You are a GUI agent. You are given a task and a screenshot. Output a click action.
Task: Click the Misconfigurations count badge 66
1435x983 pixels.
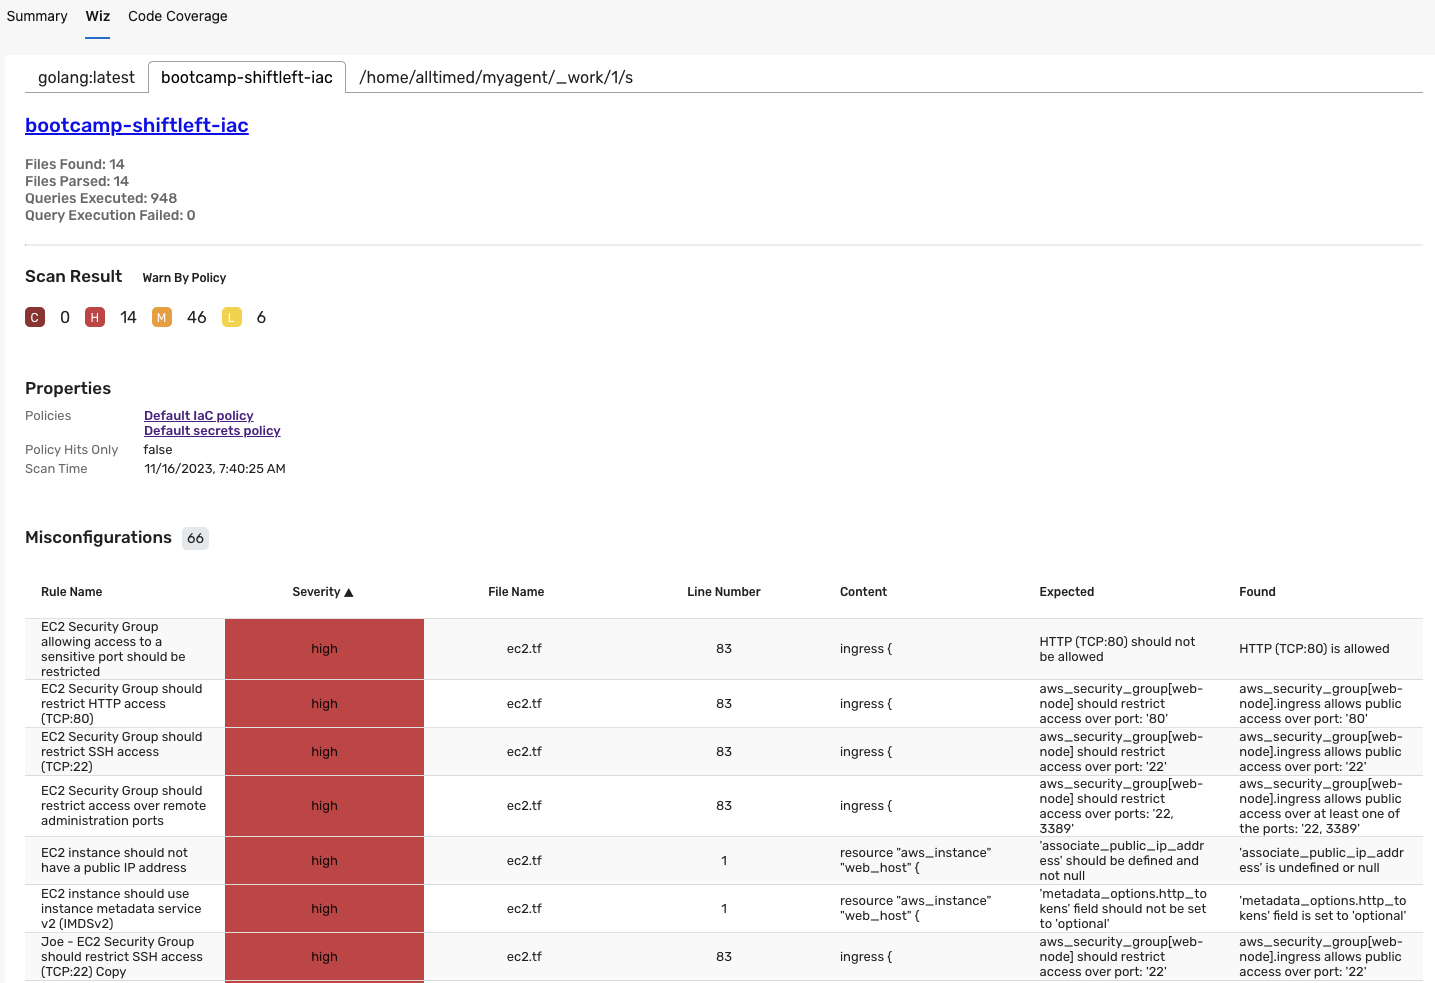click(x=195, y=538)
